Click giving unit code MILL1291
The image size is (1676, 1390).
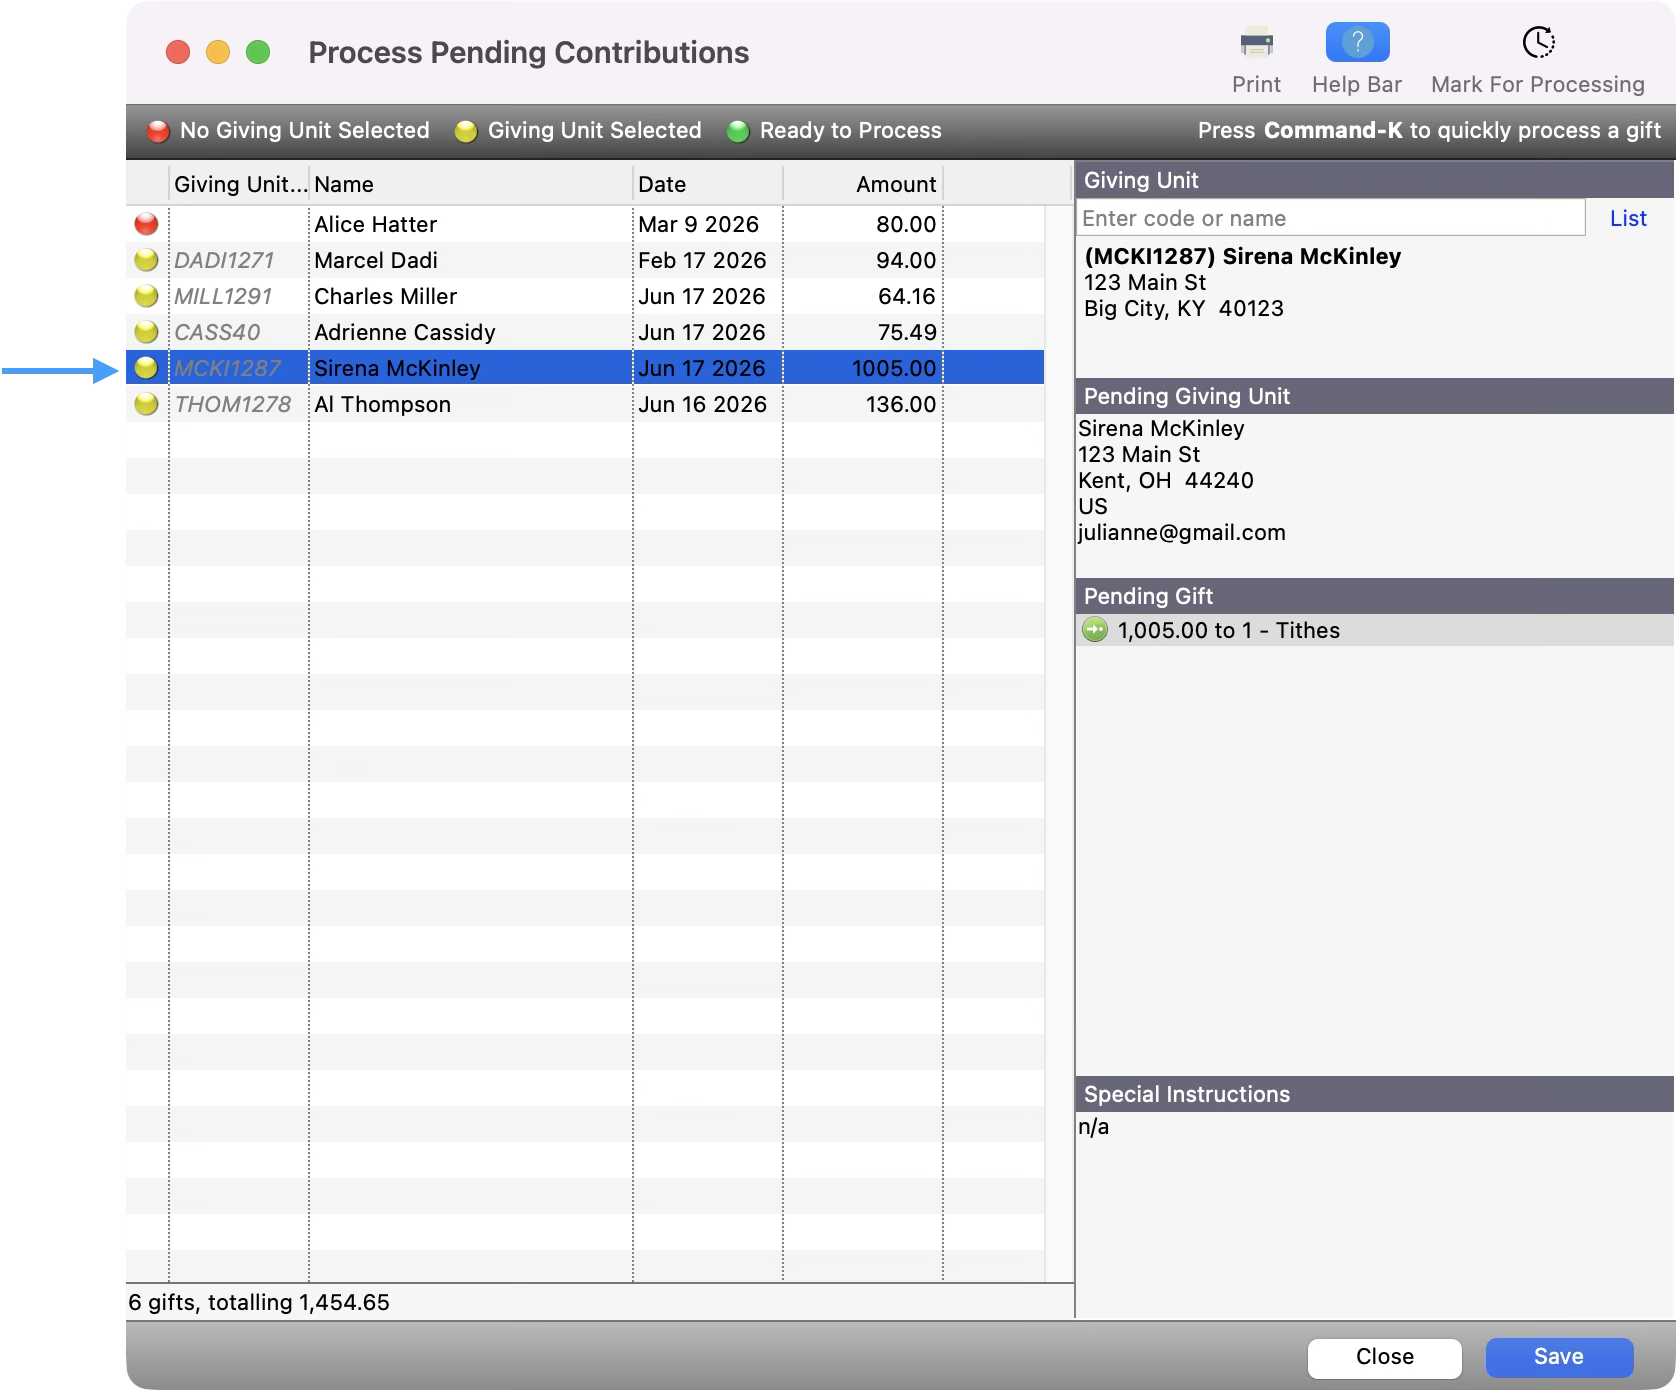[x=223, y=296]
